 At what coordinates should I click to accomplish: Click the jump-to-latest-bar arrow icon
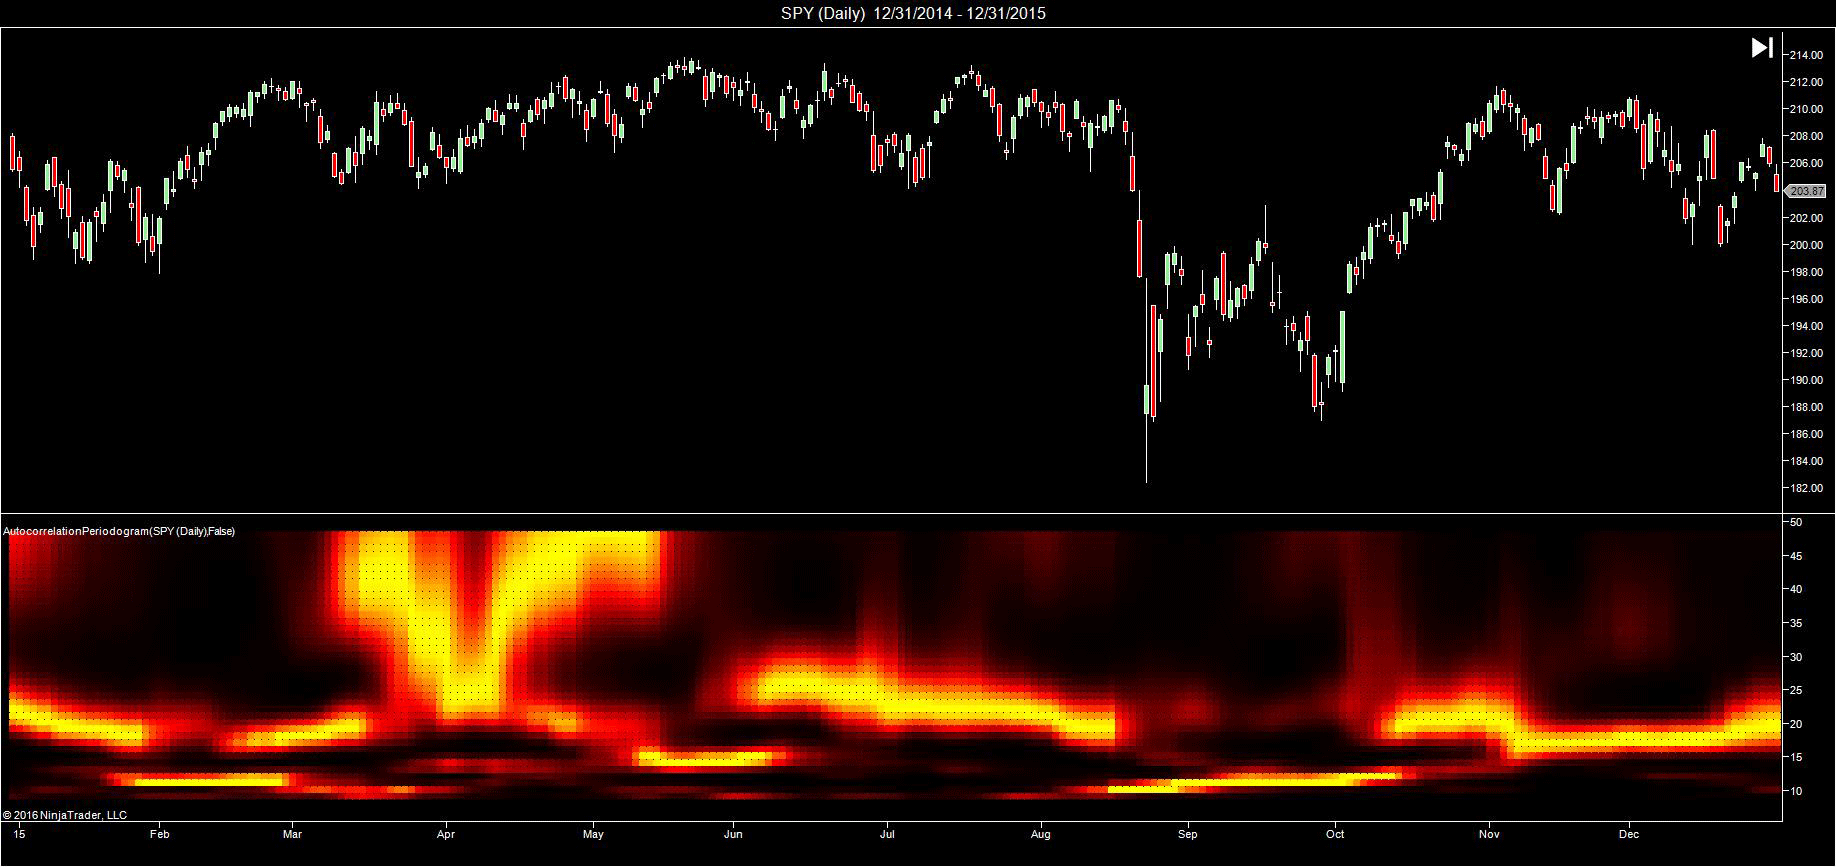1762,48
